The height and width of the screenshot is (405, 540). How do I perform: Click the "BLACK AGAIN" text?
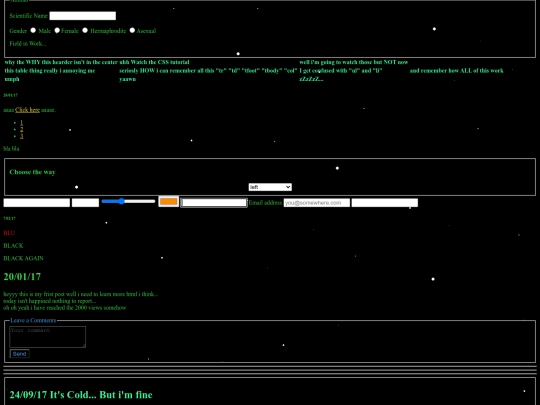(x=23, y=258)
